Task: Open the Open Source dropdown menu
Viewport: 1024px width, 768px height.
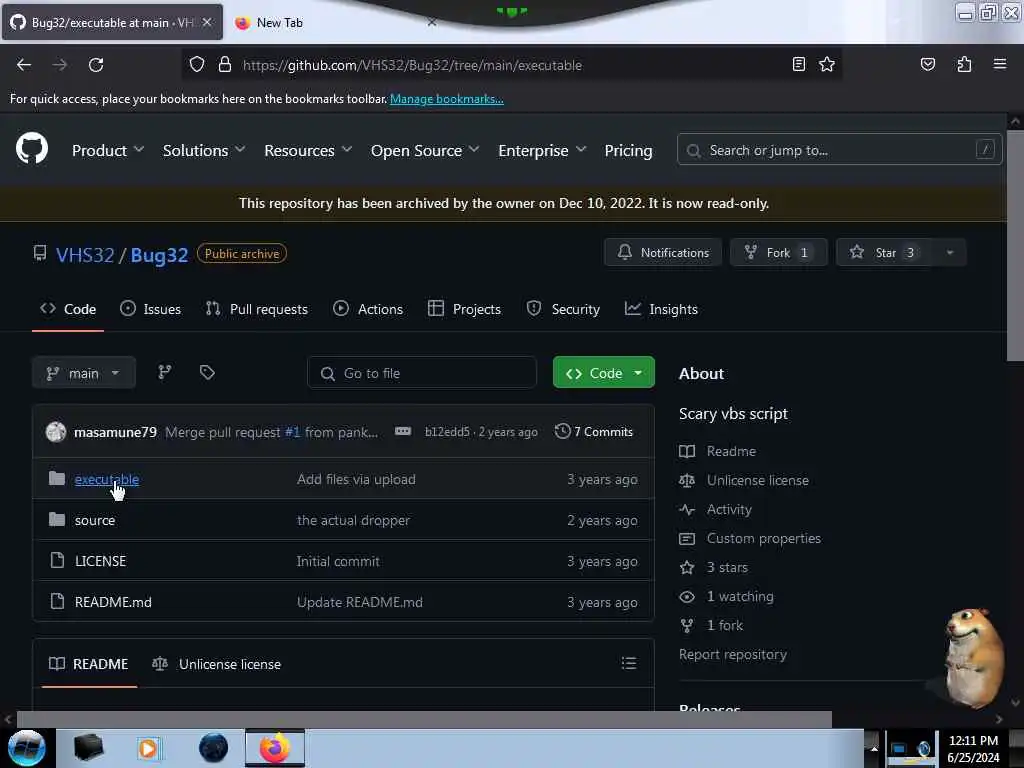Action: (x=424, y=150)
